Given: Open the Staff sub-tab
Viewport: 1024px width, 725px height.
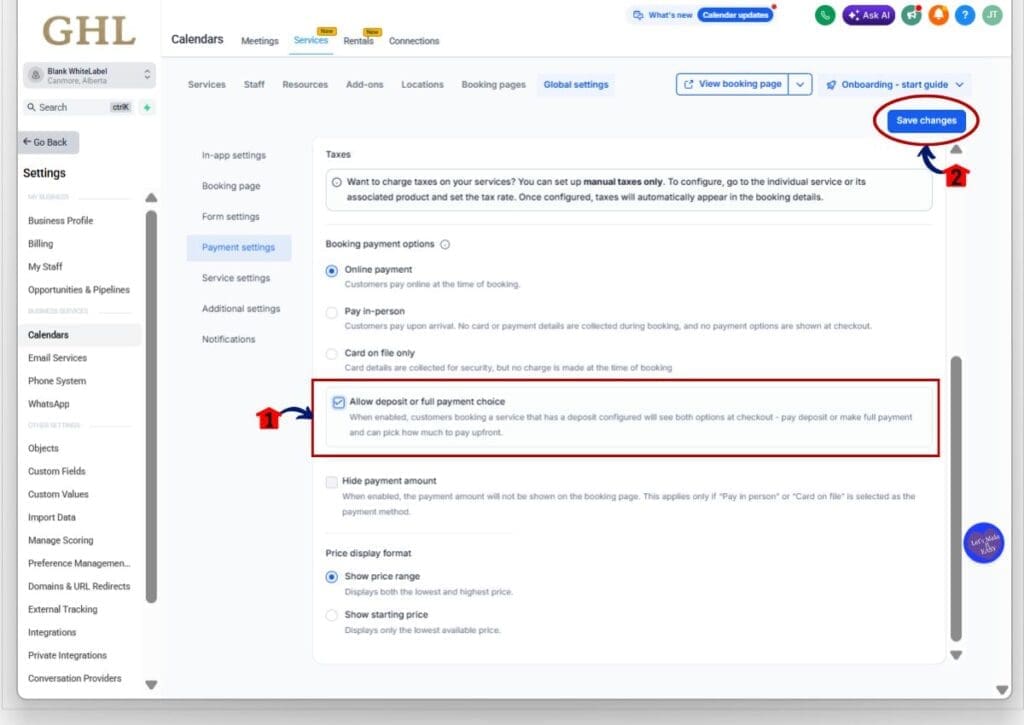Looking at the screenshot, I should point(254,85).
